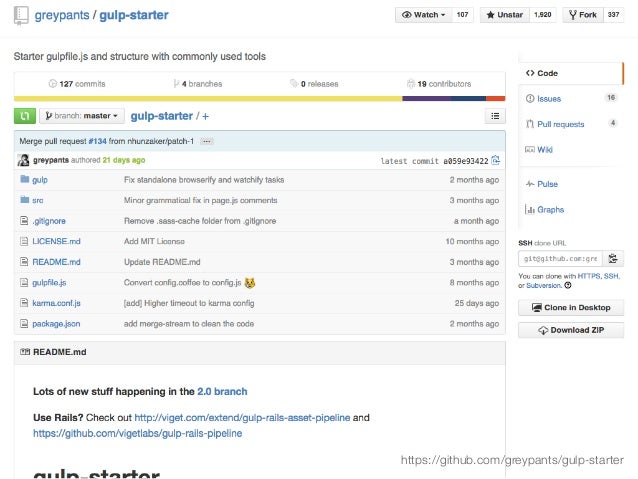Screen dimensions: 638x479
Task: Open latest commit a059e93422
Action: [x=466, y=161]
